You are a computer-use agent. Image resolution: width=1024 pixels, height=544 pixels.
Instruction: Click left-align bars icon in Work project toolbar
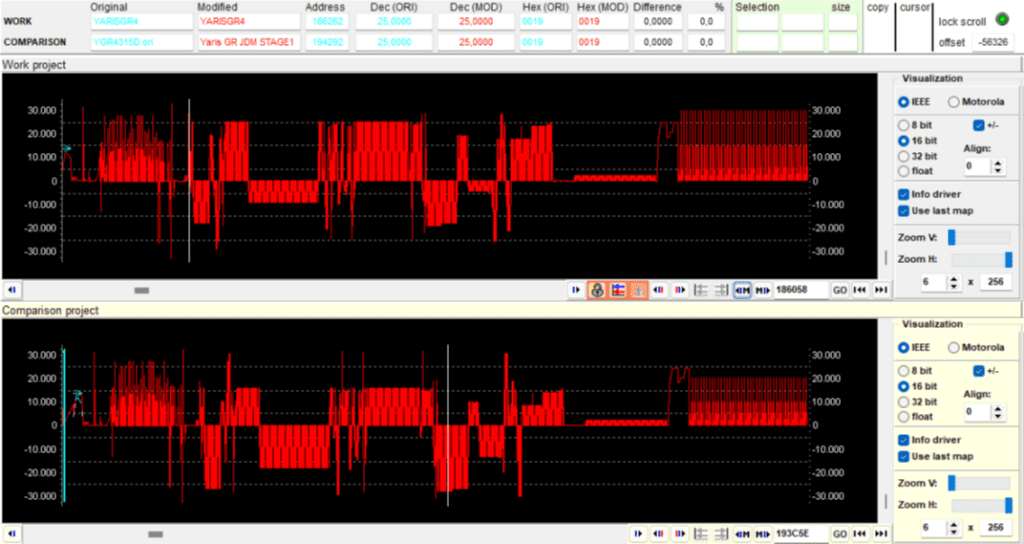[x=701, y=290]
